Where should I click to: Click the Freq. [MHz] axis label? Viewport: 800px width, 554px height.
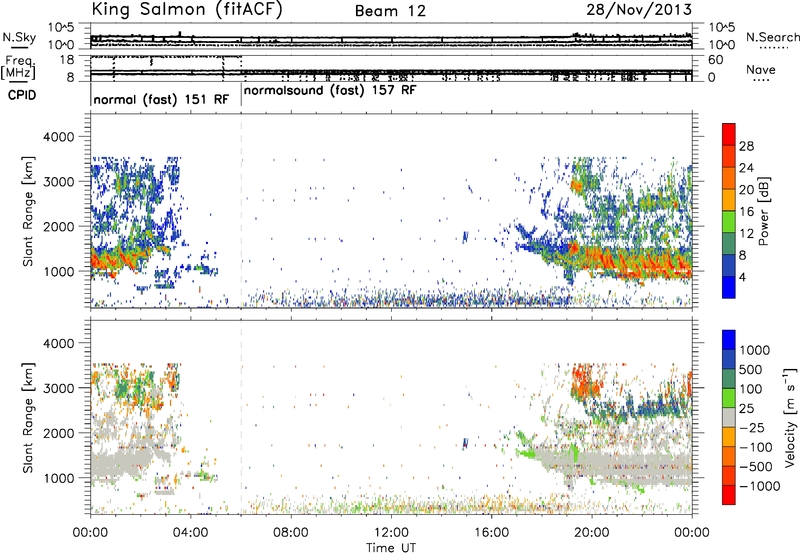pos(19,68)
